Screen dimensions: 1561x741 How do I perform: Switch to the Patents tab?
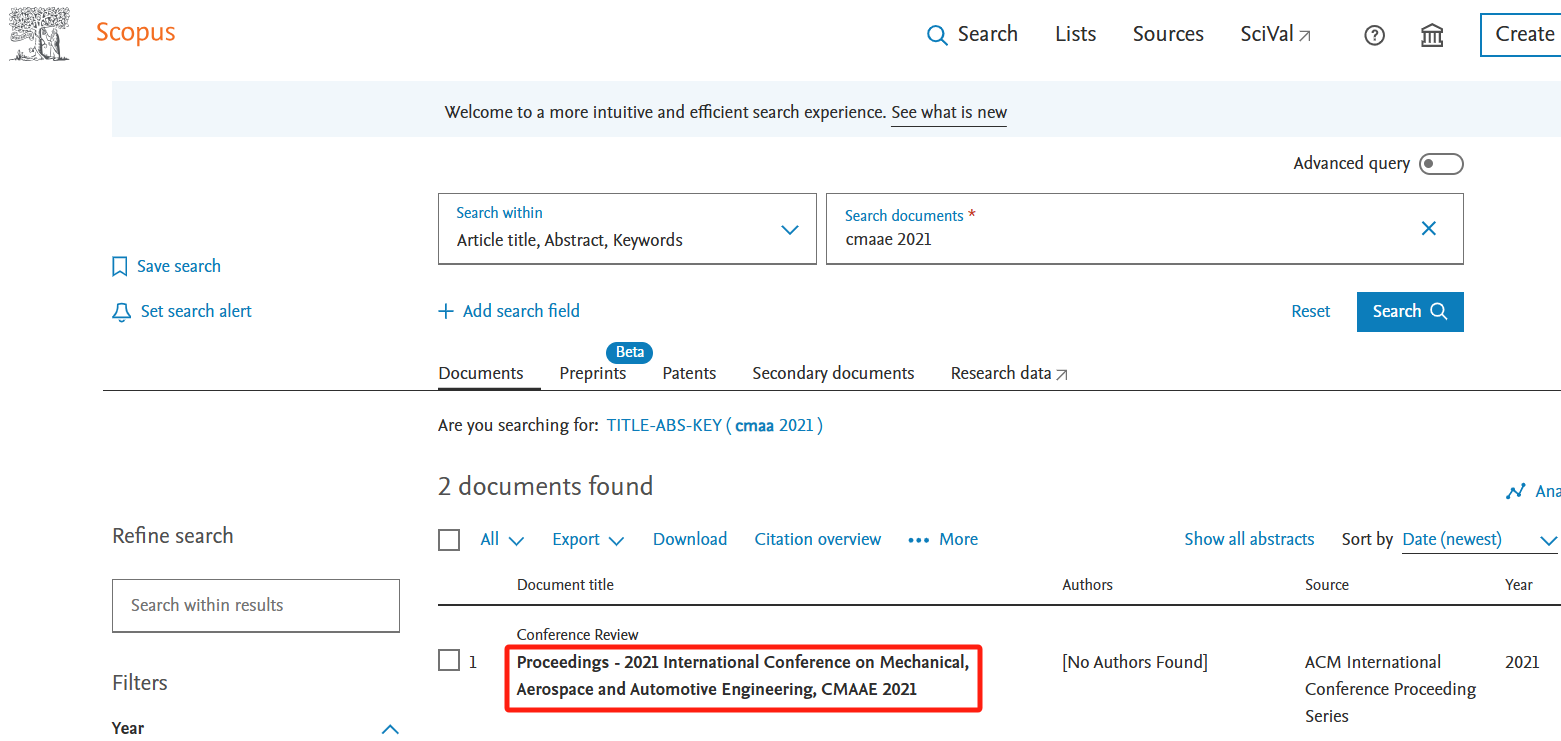(x=689, y=373)
